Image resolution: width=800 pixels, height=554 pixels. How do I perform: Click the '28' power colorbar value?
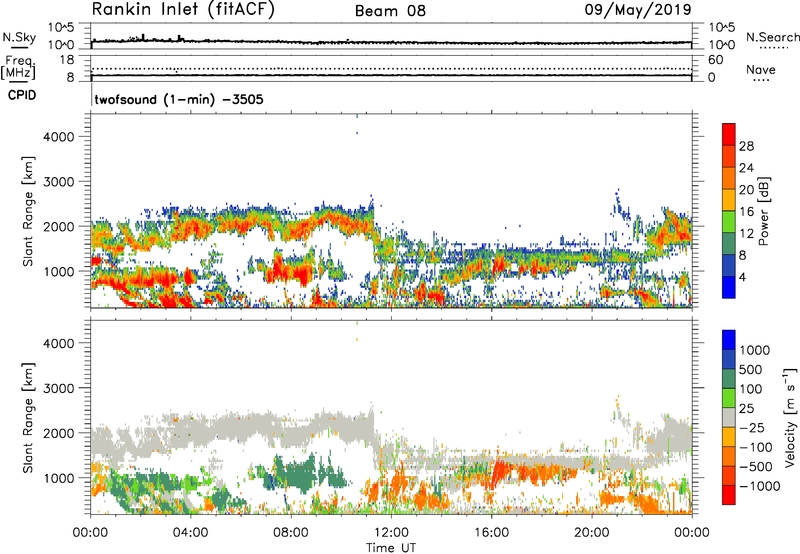pos(746,146)
